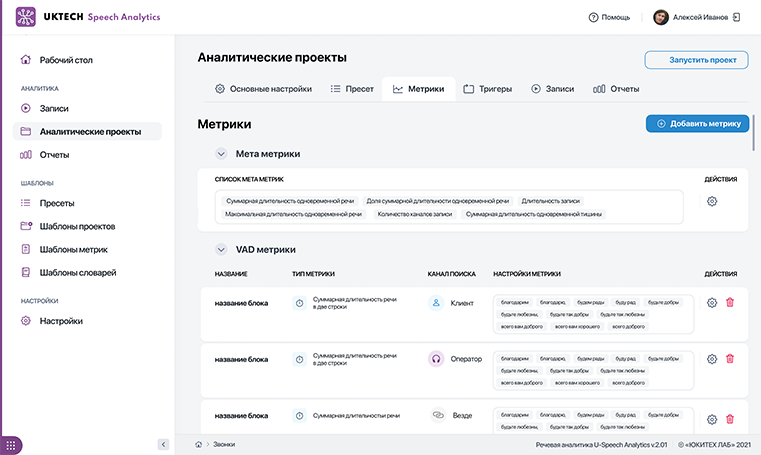
Task: Select the Длительность записи meta metric tag
Action: 550,201
